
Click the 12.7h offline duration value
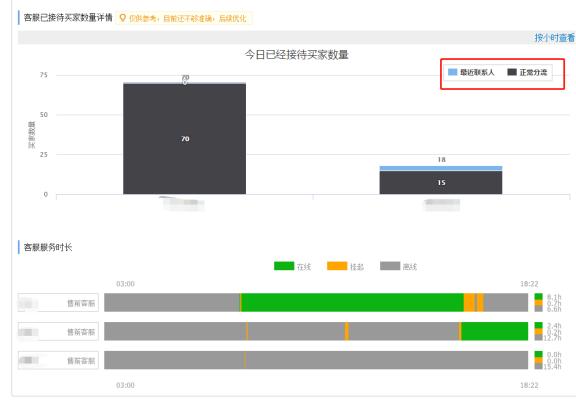coord(552,338)
